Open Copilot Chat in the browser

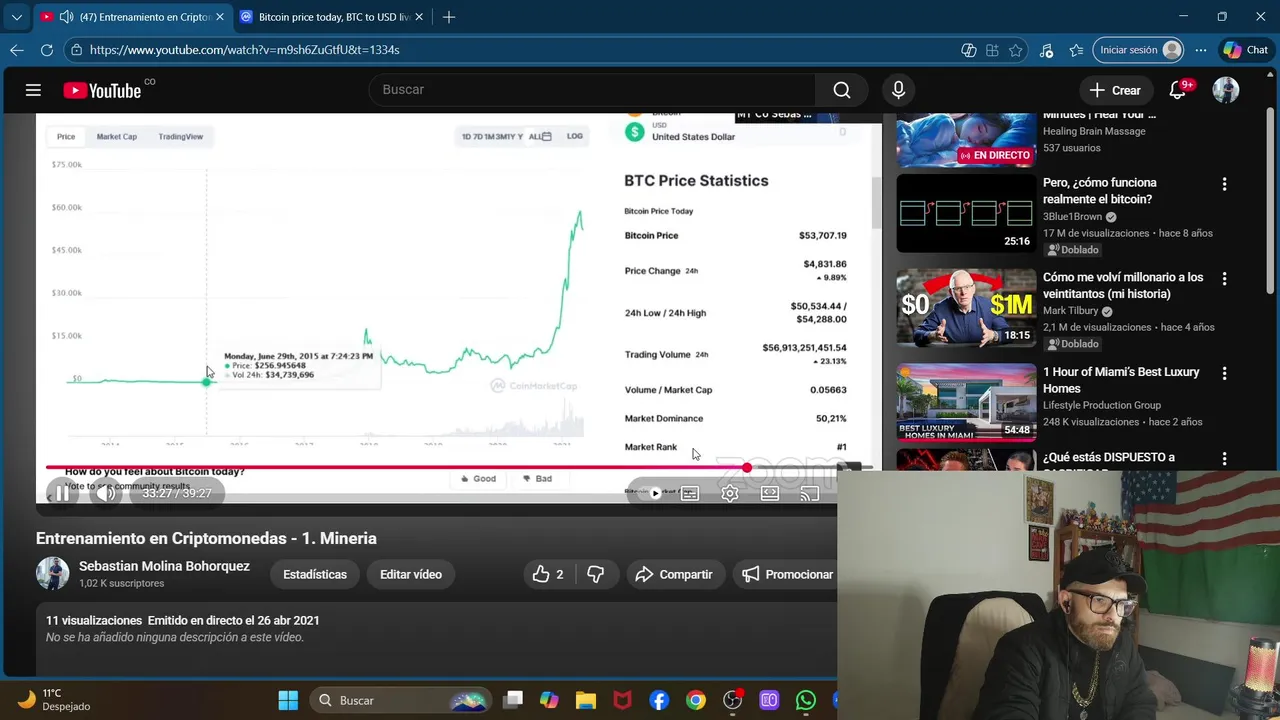pos(1246,50)
